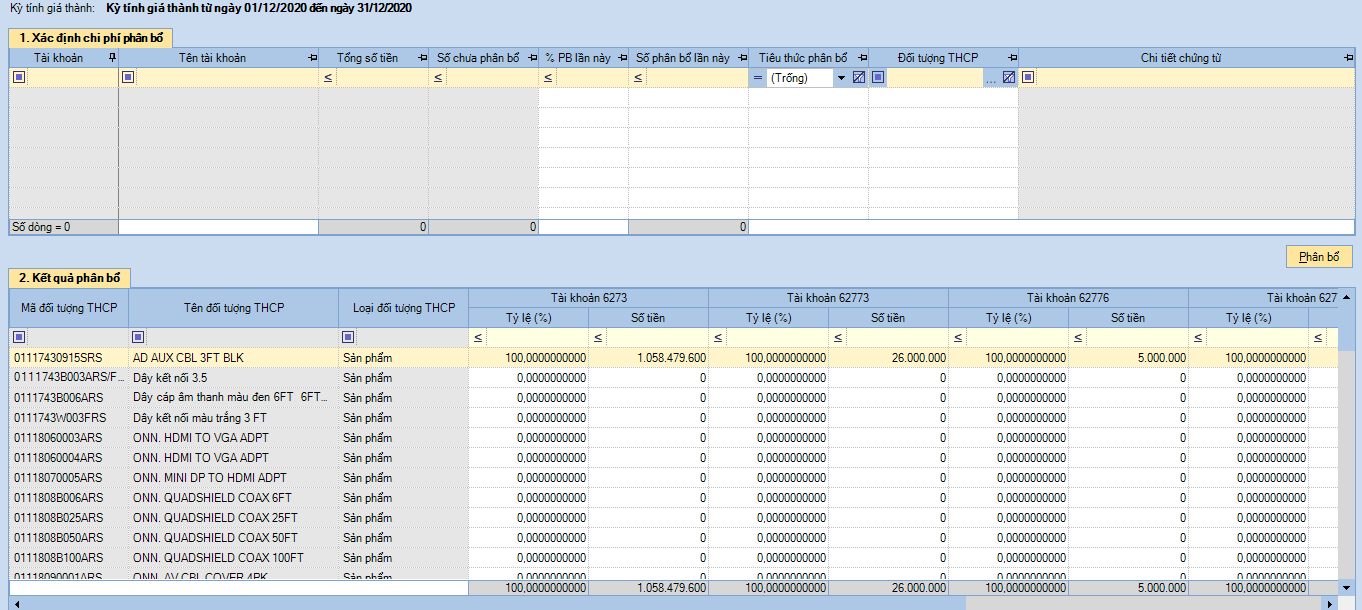Viewport: 1362px width, 610px height.
Task: Click the ≤ operator under Số phân bổ lần này
Action: click(638, 78)
